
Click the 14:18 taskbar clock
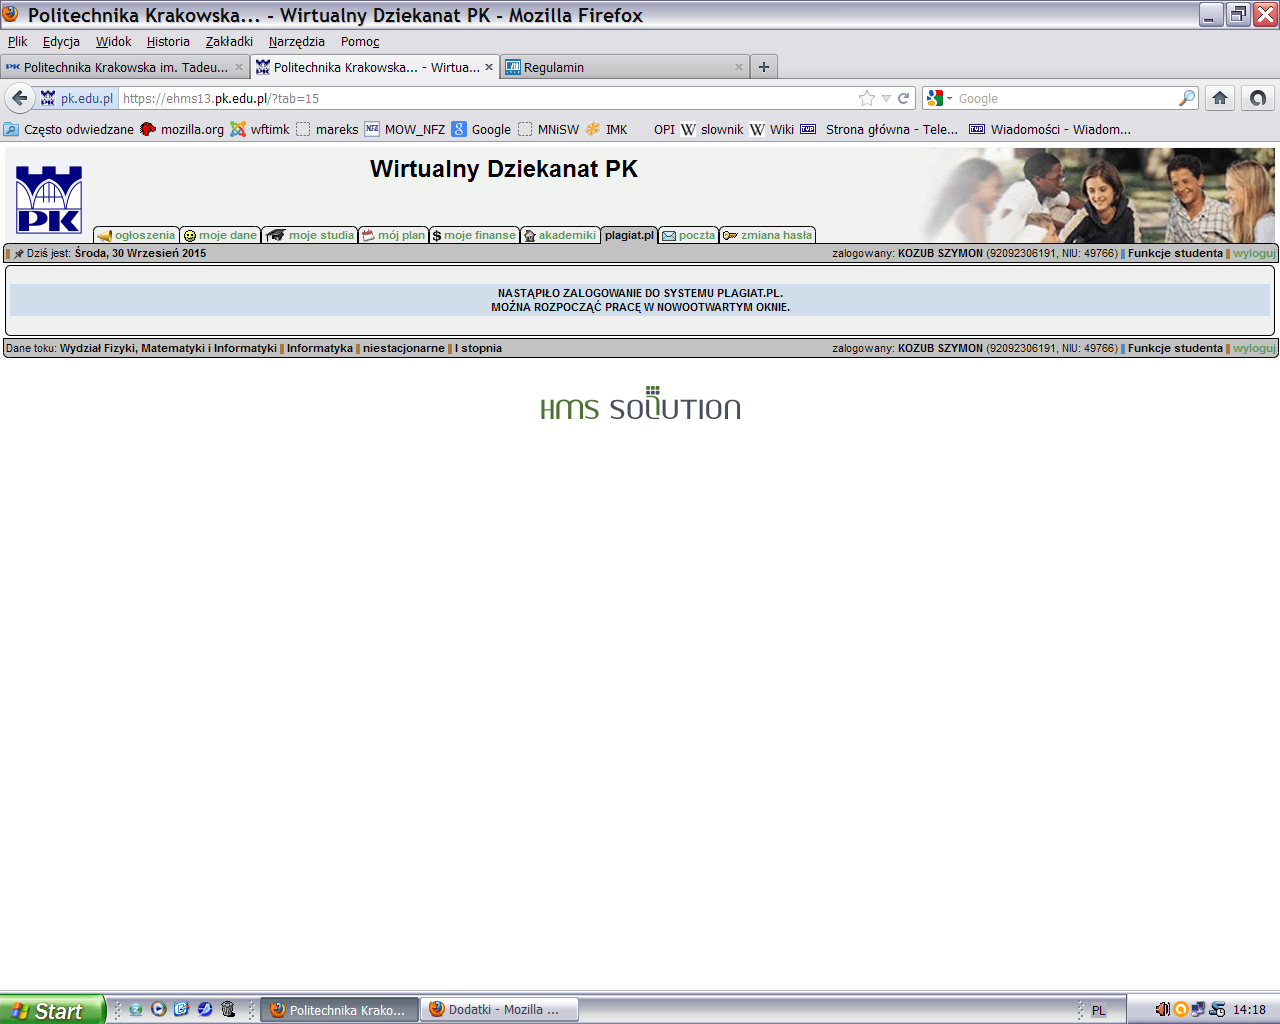pyautogui.click(x=1249, y=1010)
